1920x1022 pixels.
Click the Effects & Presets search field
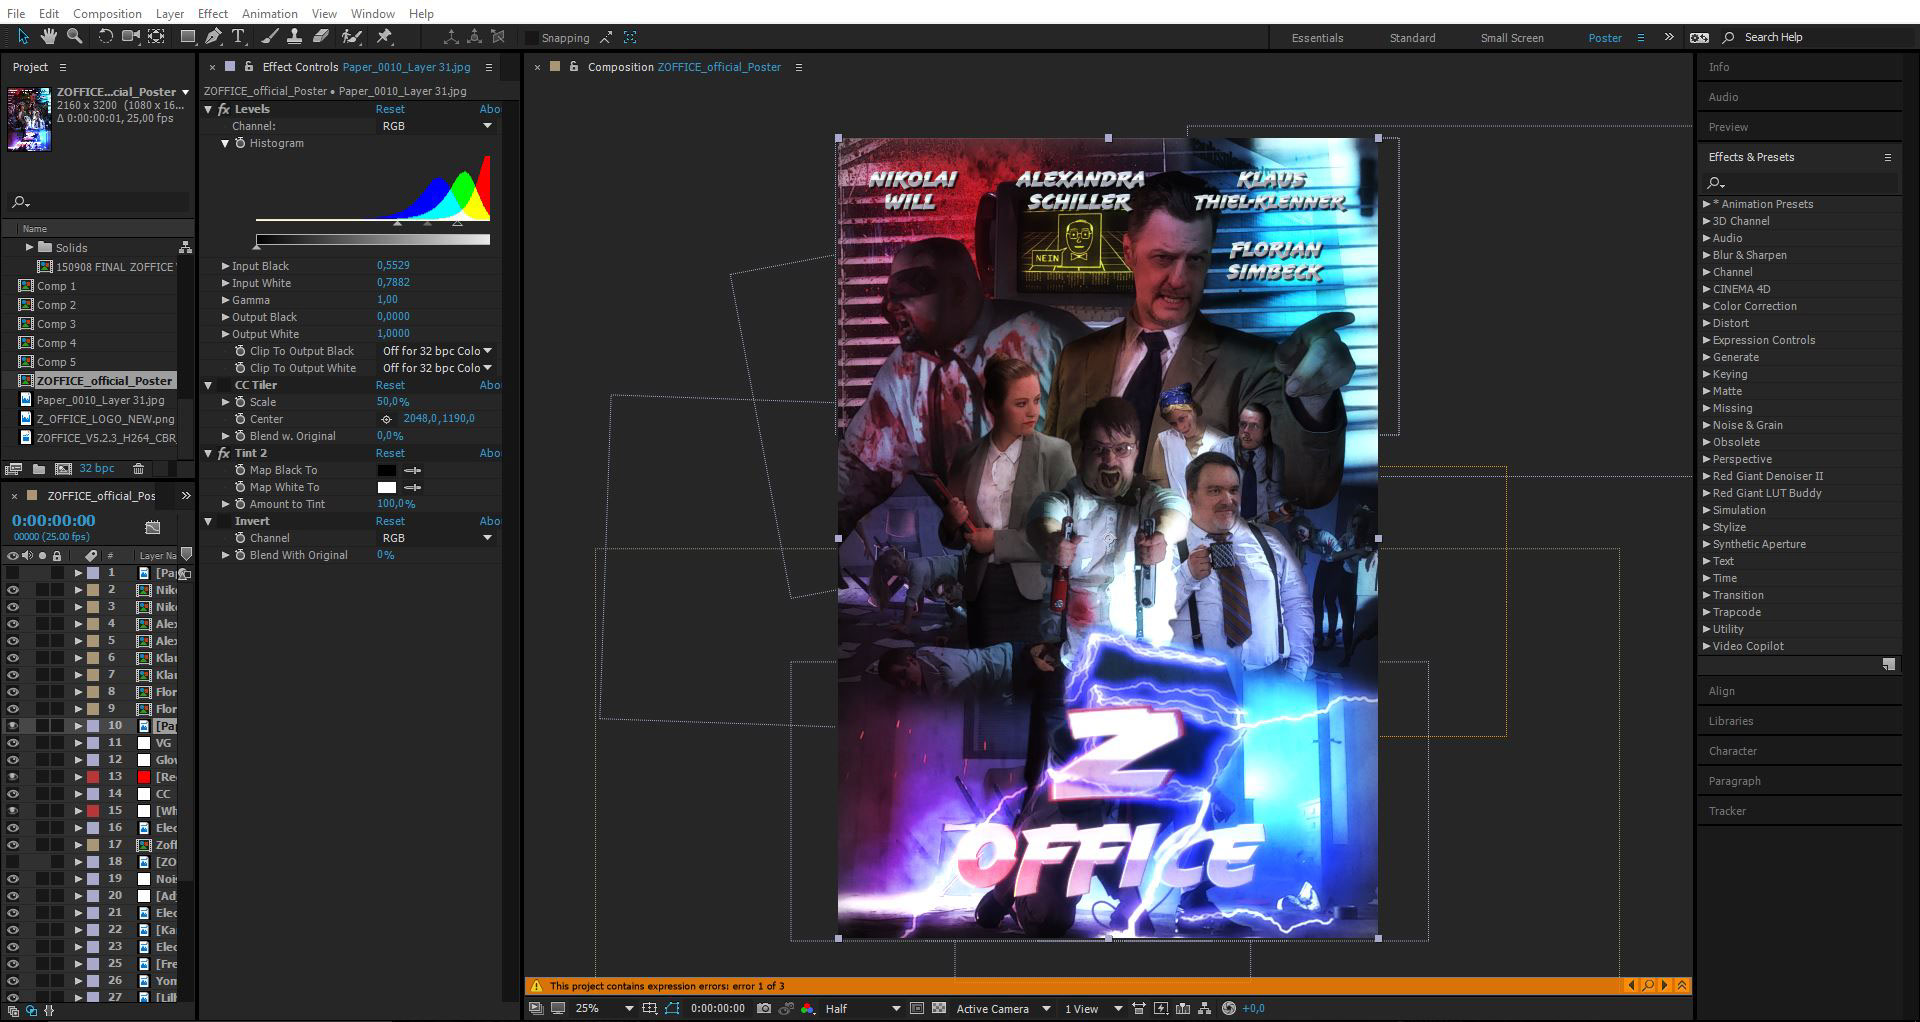(x=1800, y=182)
